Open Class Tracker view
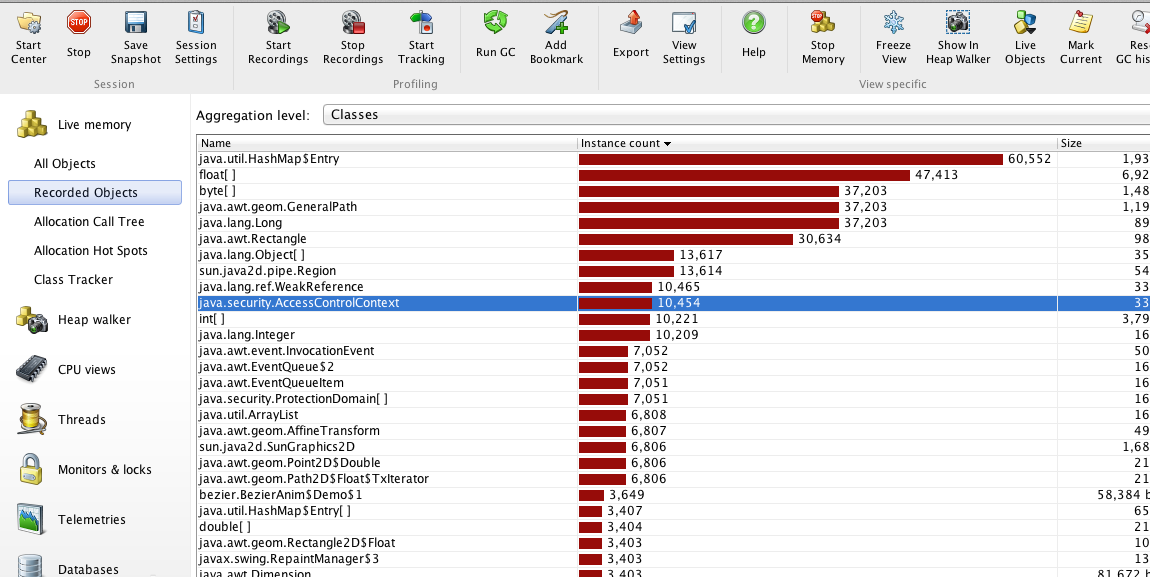This screenshot has height=577, width=1150. pos(73,279)
